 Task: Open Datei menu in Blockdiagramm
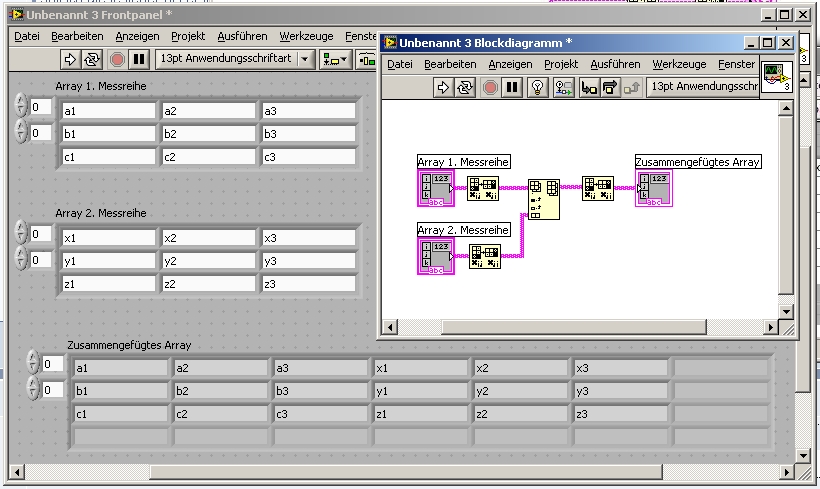400,64
